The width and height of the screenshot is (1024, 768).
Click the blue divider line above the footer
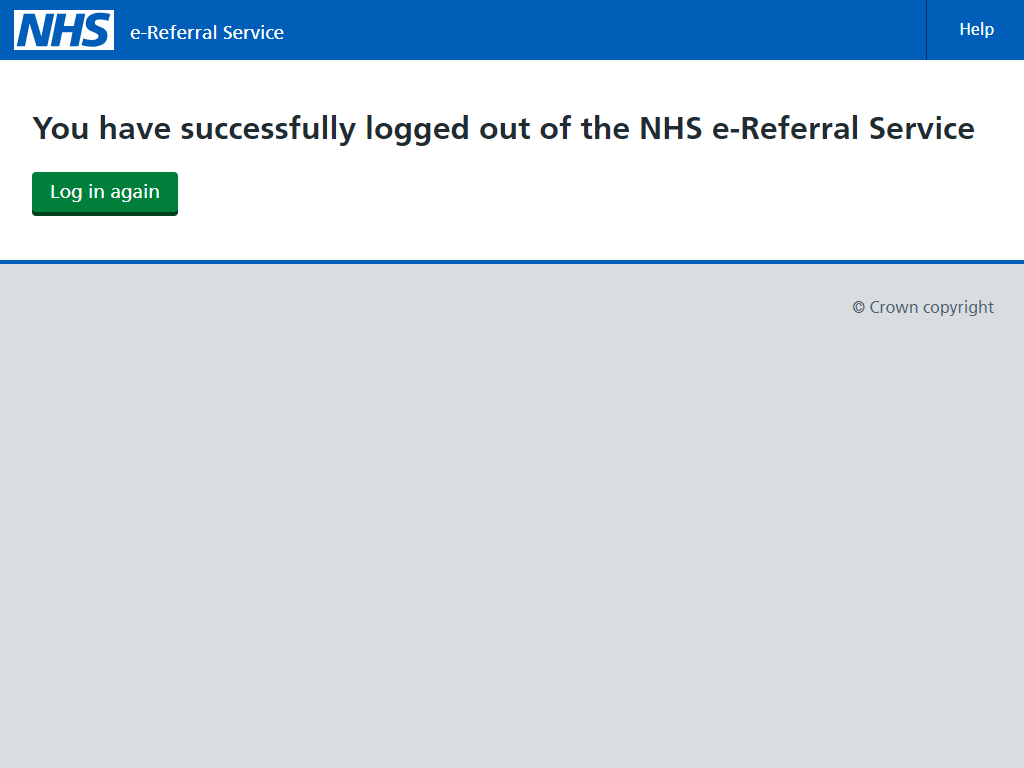coord(512,262)
